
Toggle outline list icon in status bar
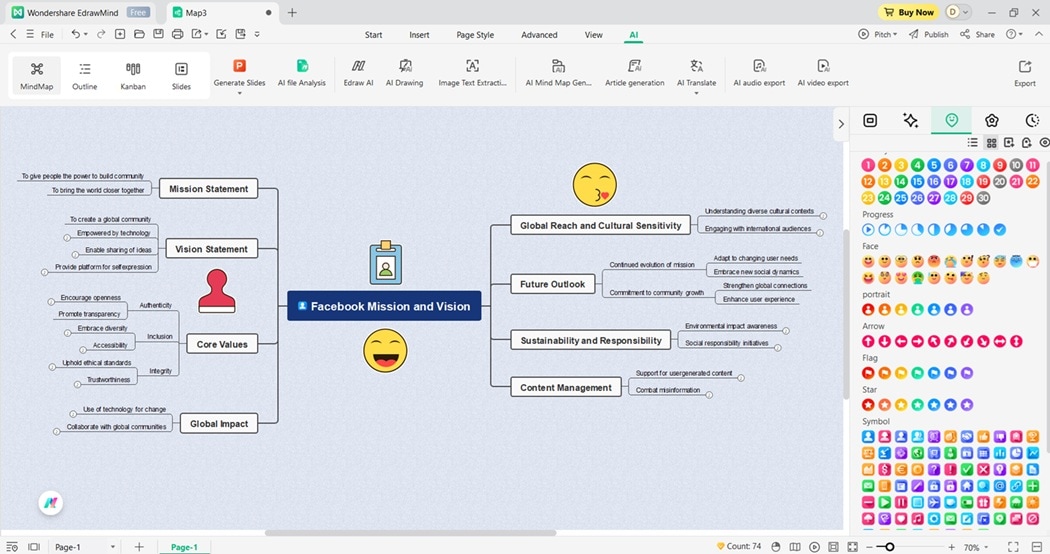click(x=12, y=547)
